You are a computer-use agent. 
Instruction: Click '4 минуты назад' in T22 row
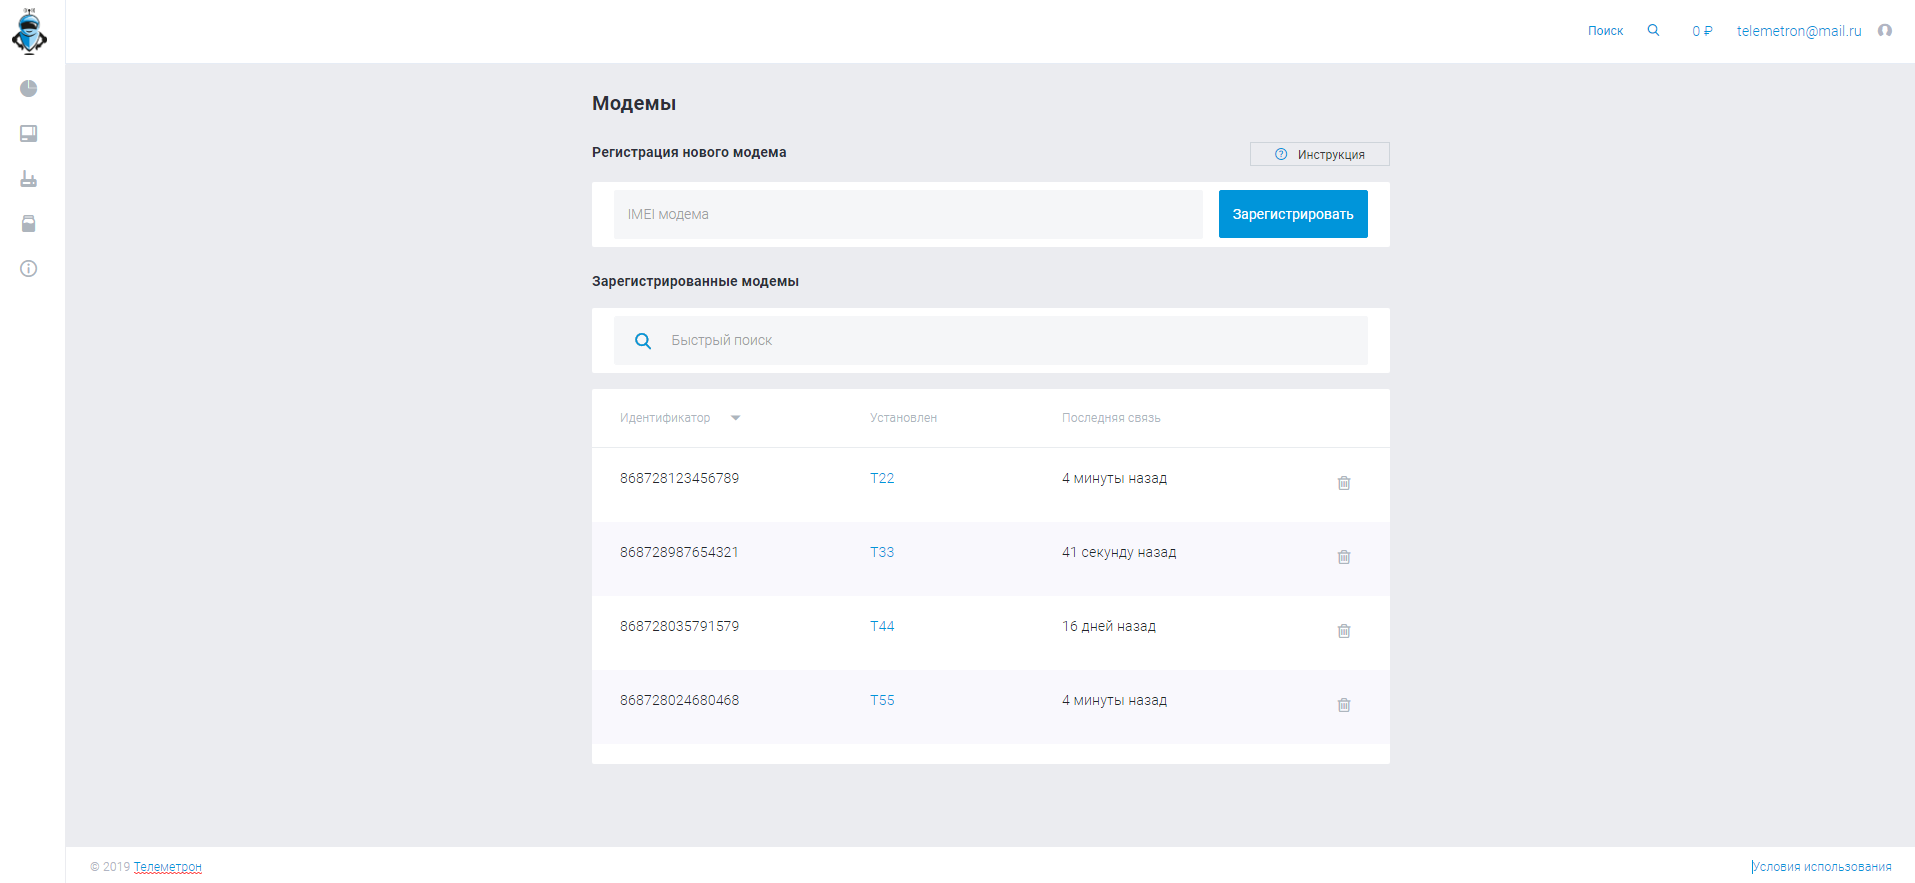click(1114, 478)
